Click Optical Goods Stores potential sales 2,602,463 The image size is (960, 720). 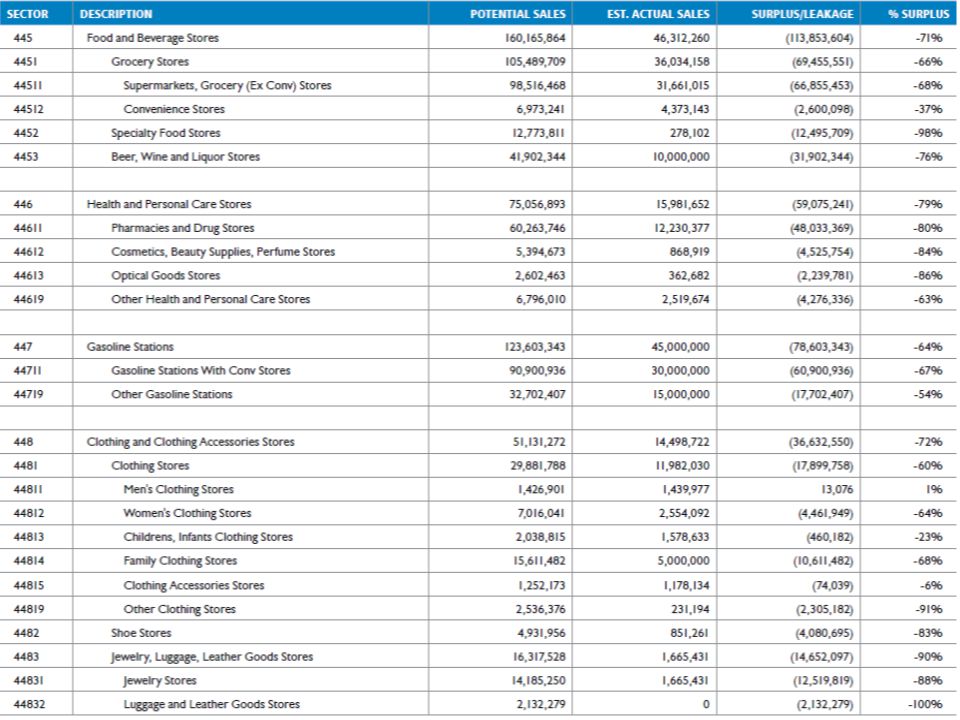(540, 276)
